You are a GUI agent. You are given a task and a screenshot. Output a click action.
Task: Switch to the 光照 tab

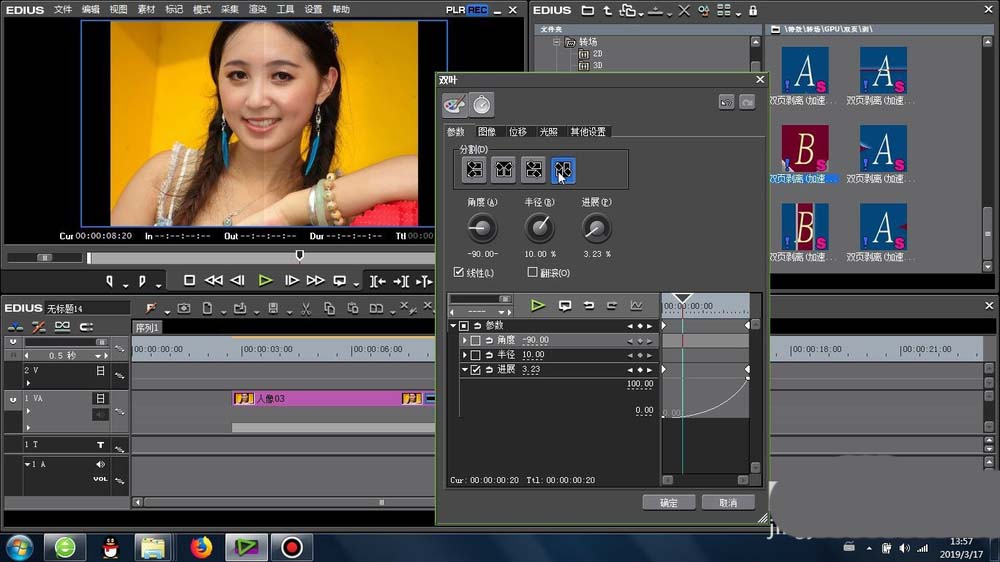[548, 131]
